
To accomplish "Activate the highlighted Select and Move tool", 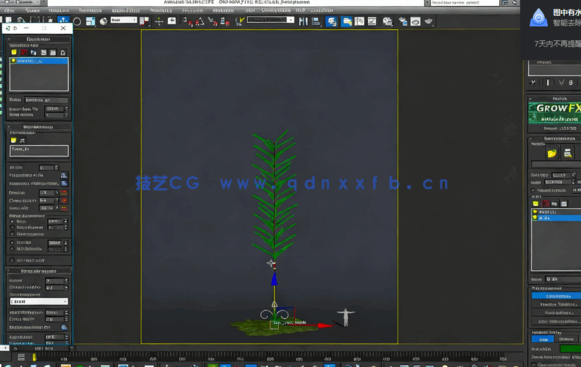I will click(63, 21).
